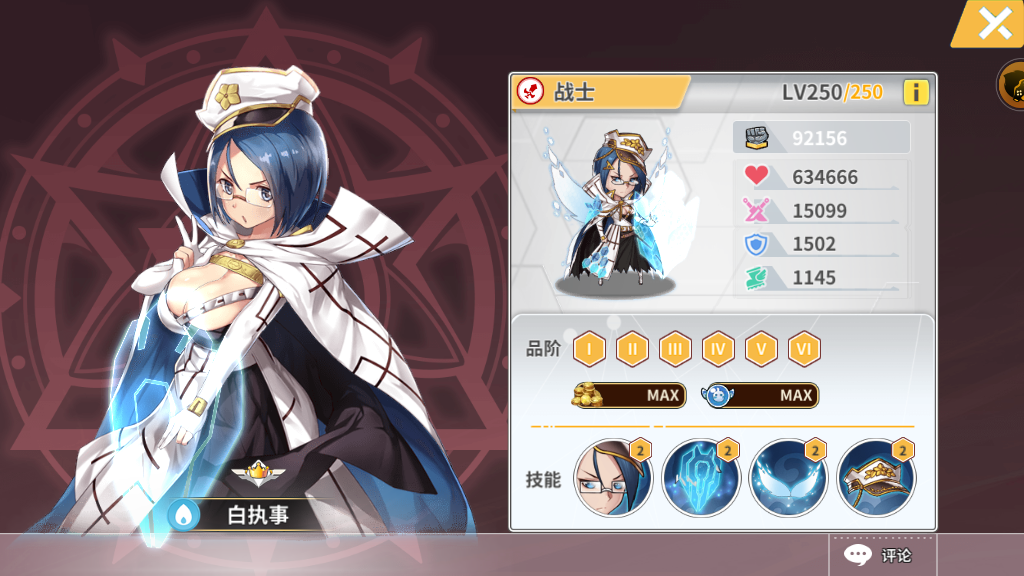The height and width of the screenshot is (576, 1024).
Task: Select the blue armor skill icon
Action: coord(700,478)
